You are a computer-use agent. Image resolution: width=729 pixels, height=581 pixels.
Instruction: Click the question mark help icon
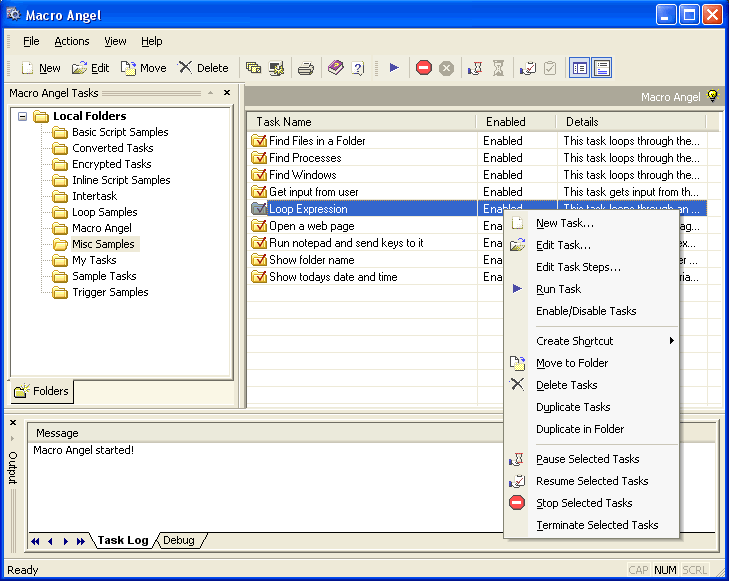tap(358, 69)
